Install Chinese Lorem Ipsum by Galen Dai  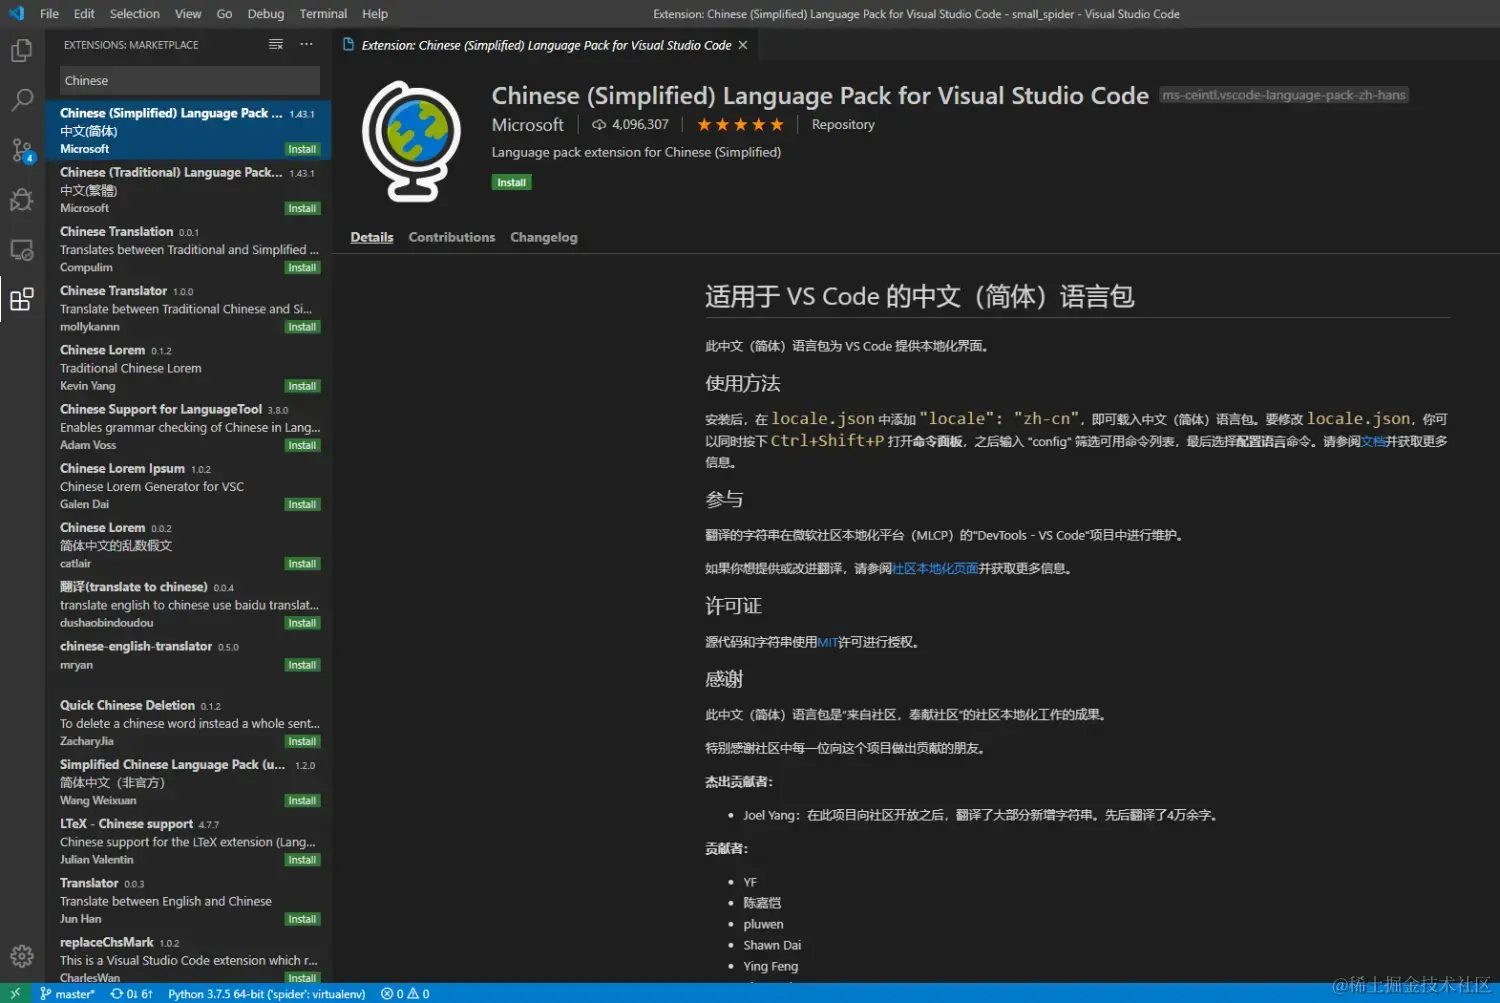(302, 504)
